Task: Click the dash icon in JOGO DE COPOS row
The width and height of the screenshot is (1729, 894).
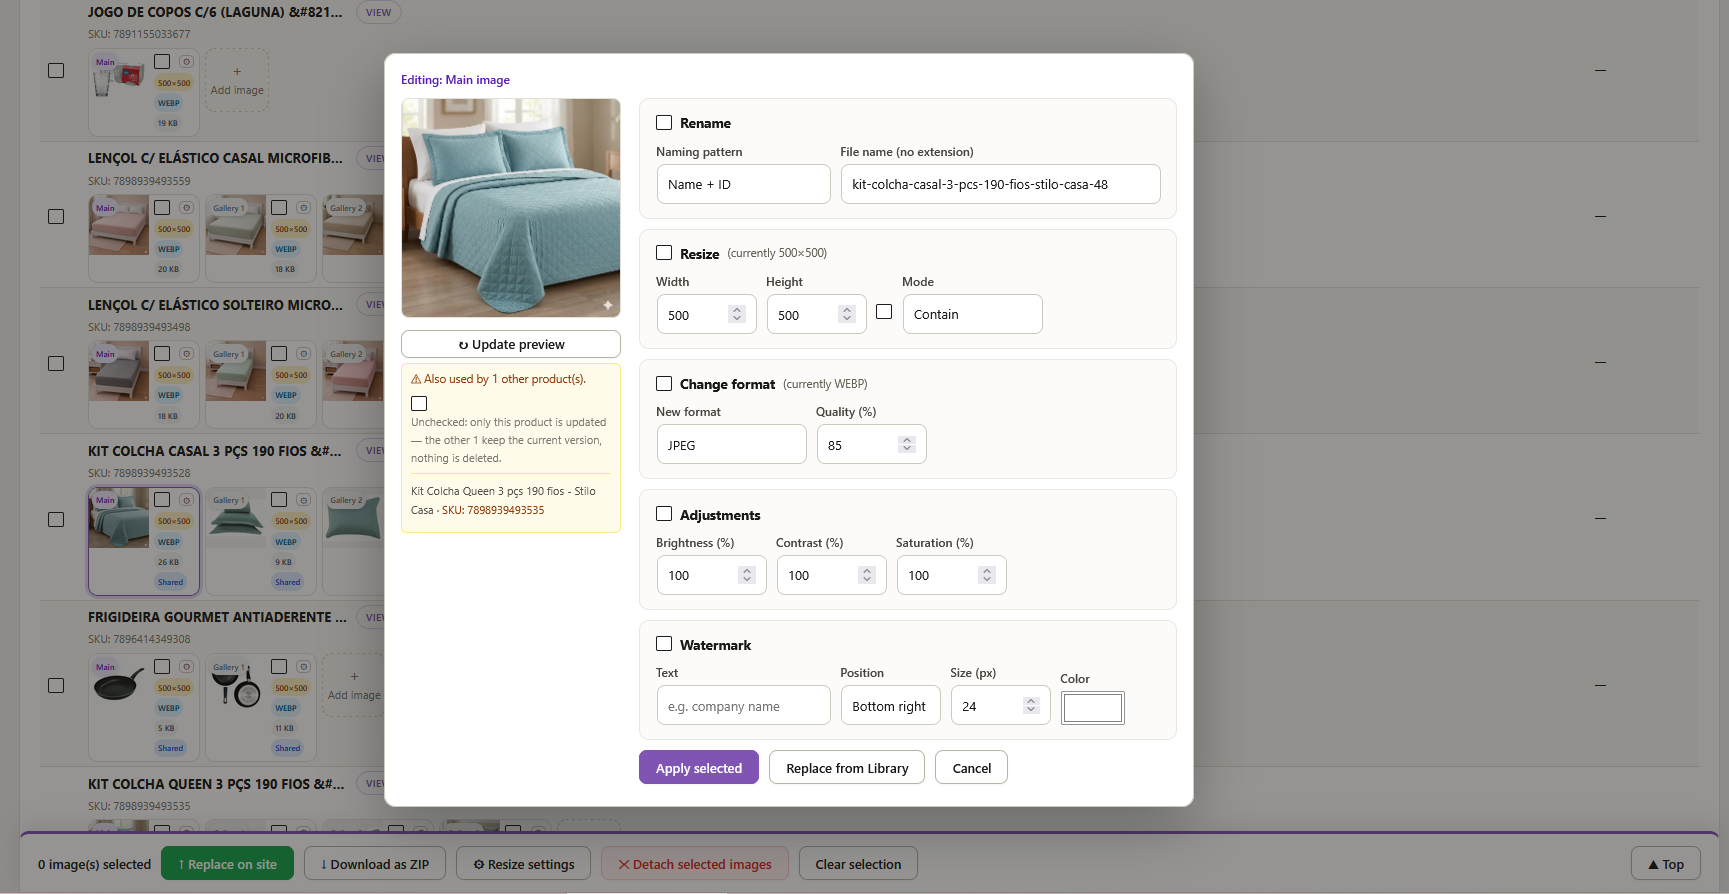Action: 1600,71
